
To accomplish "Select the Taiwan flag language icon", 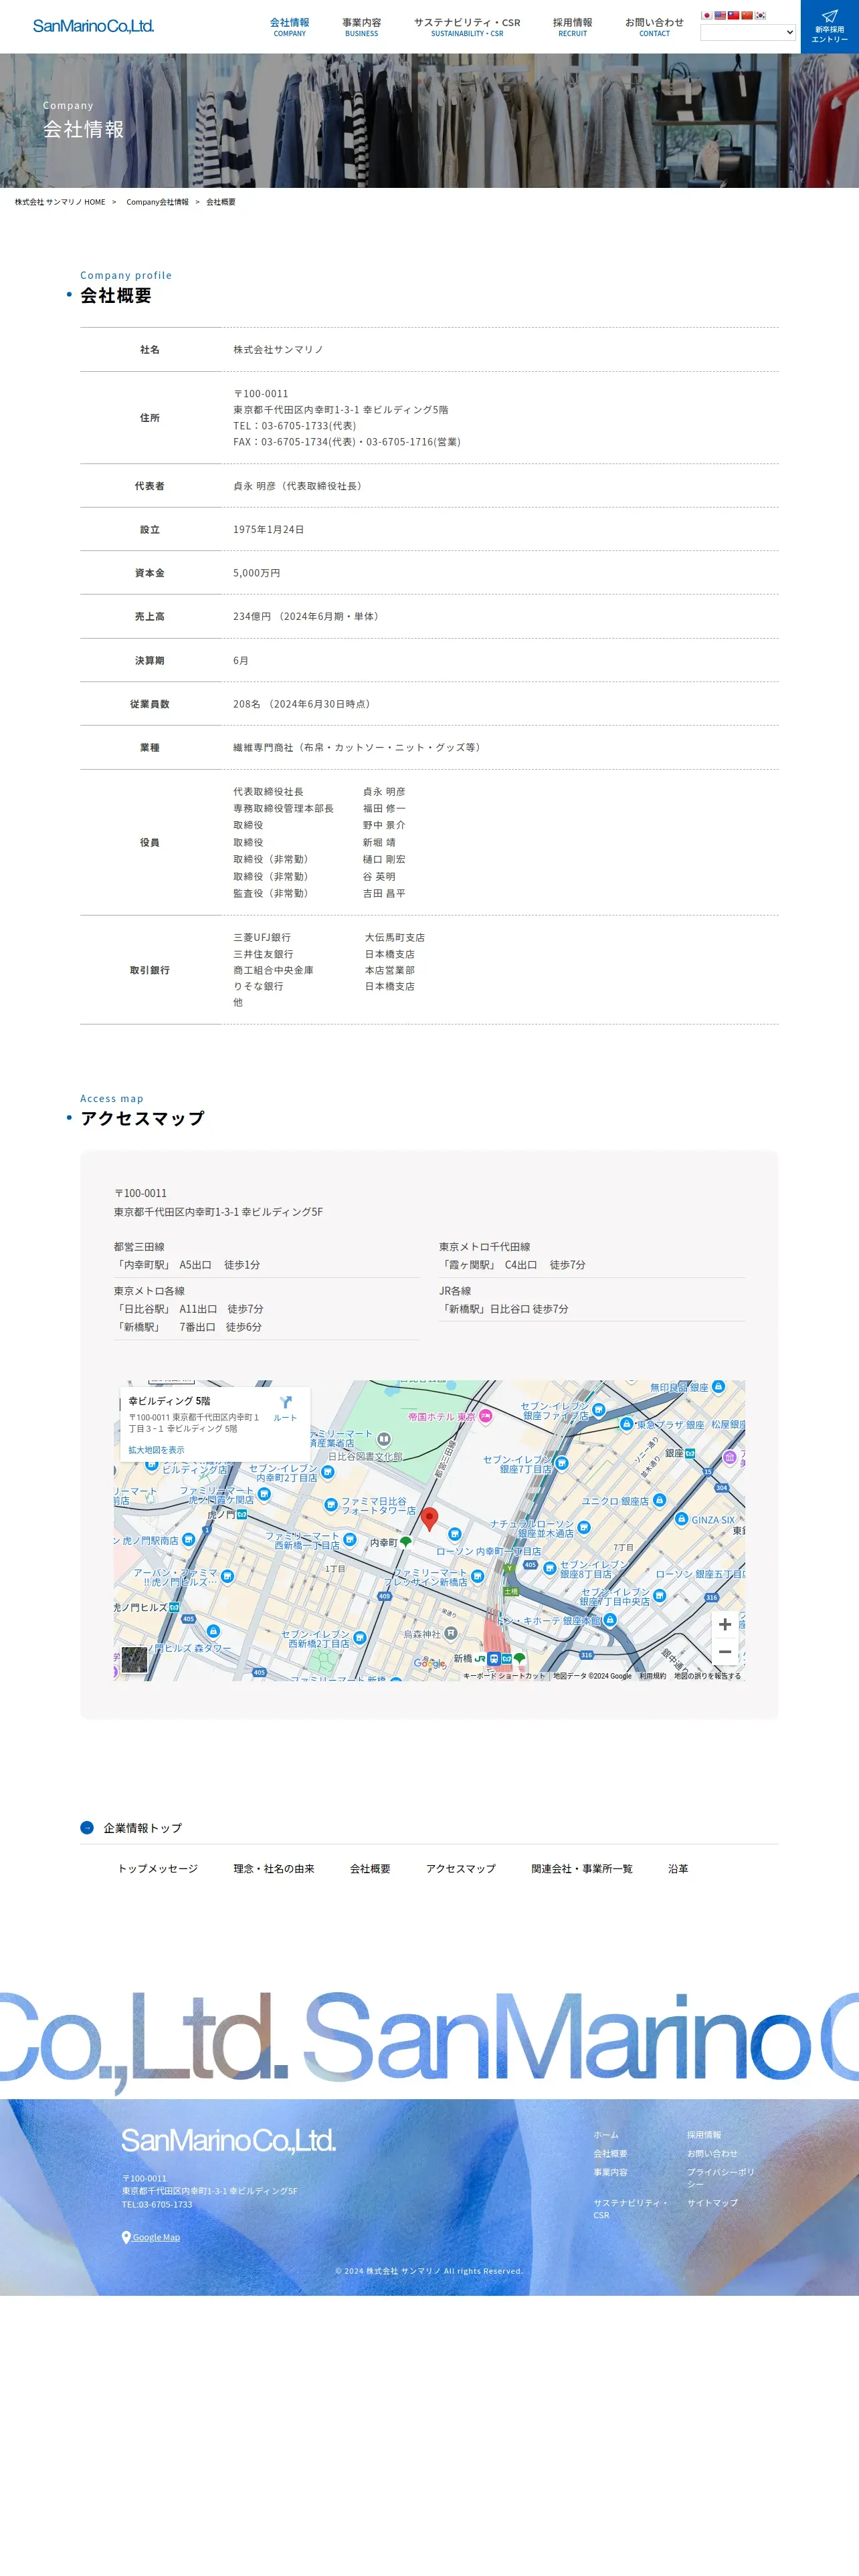I will click(733, 15).
